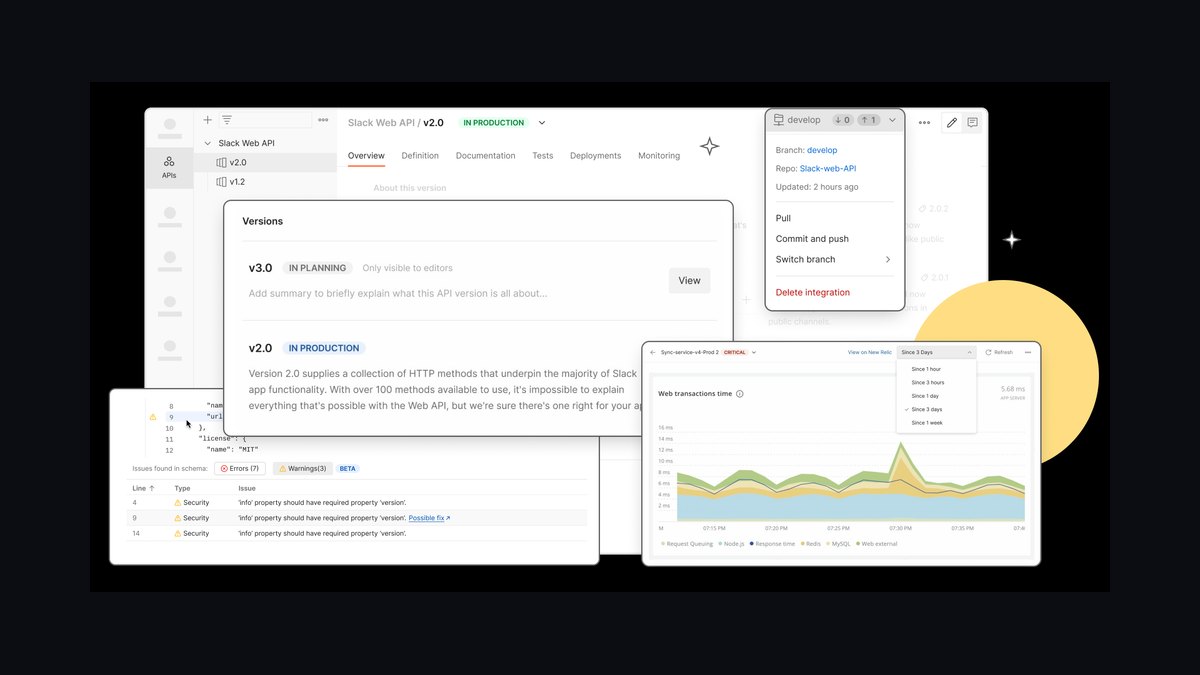
Task: Open the three-dots menu beside the pencil
Action: [x=924, y=123]
